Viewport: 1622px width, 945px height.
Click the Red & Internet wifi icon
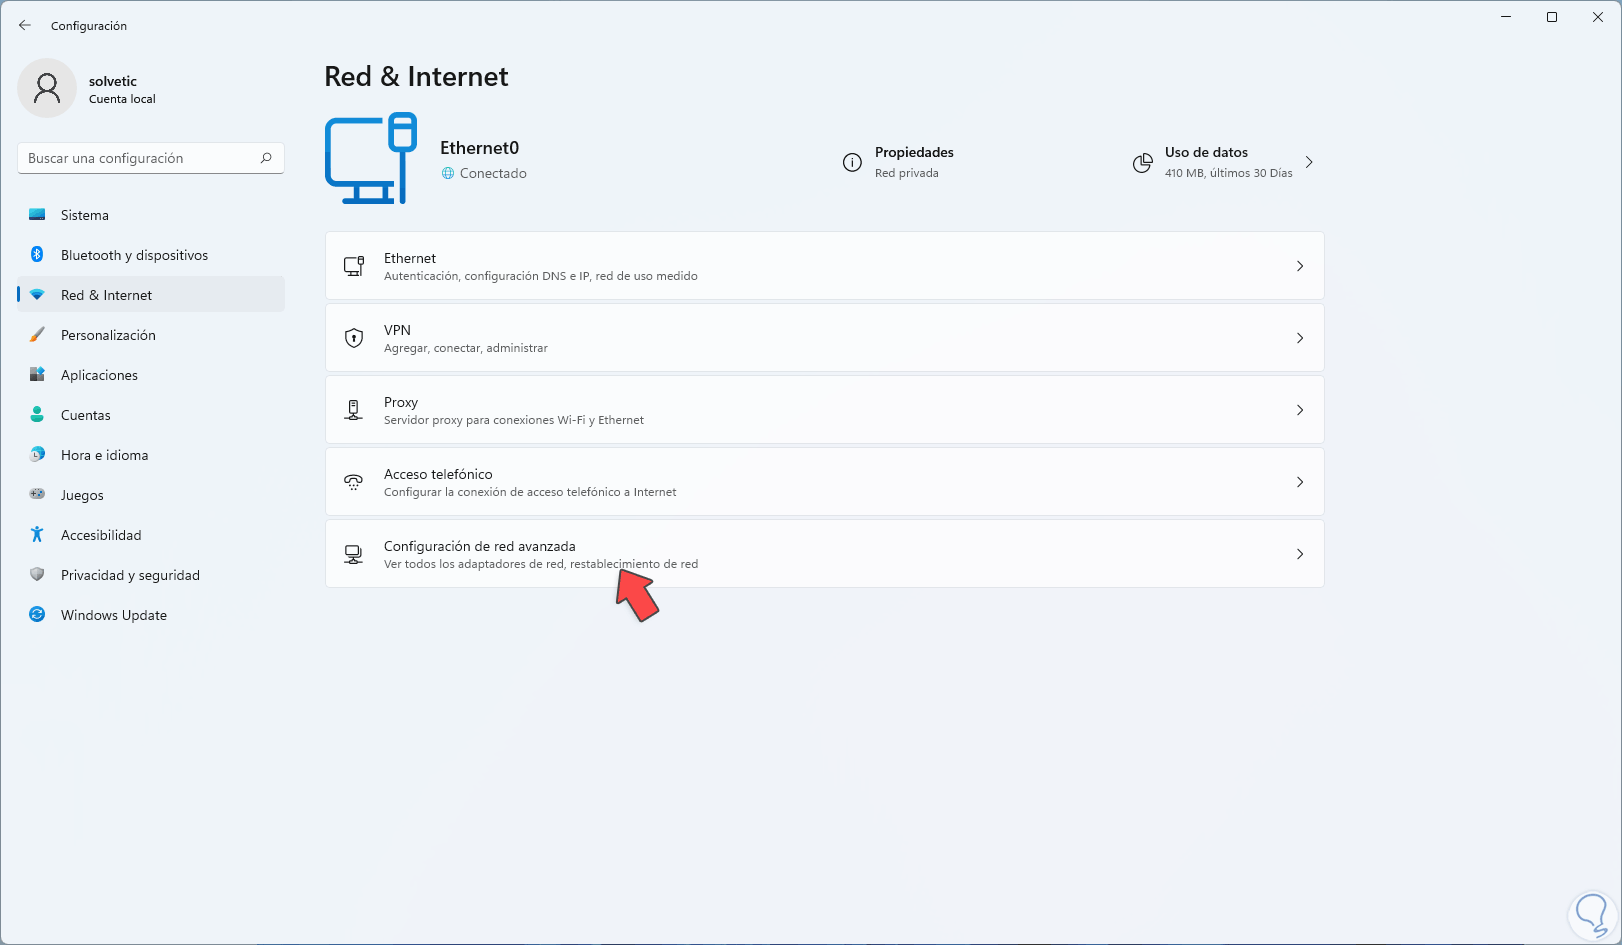click(37, 295)
